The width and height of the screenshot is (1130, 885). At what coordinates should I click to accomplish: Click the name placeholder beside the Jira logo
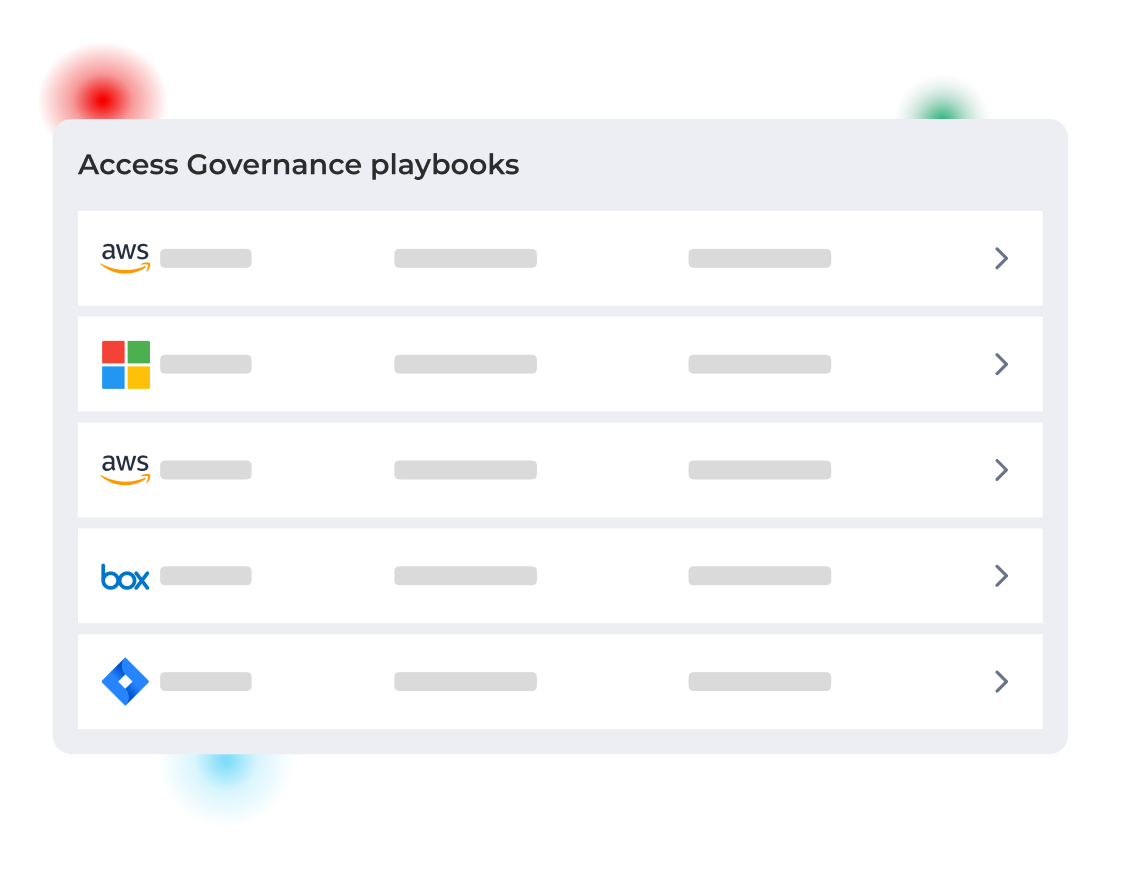tap(206, 682)
